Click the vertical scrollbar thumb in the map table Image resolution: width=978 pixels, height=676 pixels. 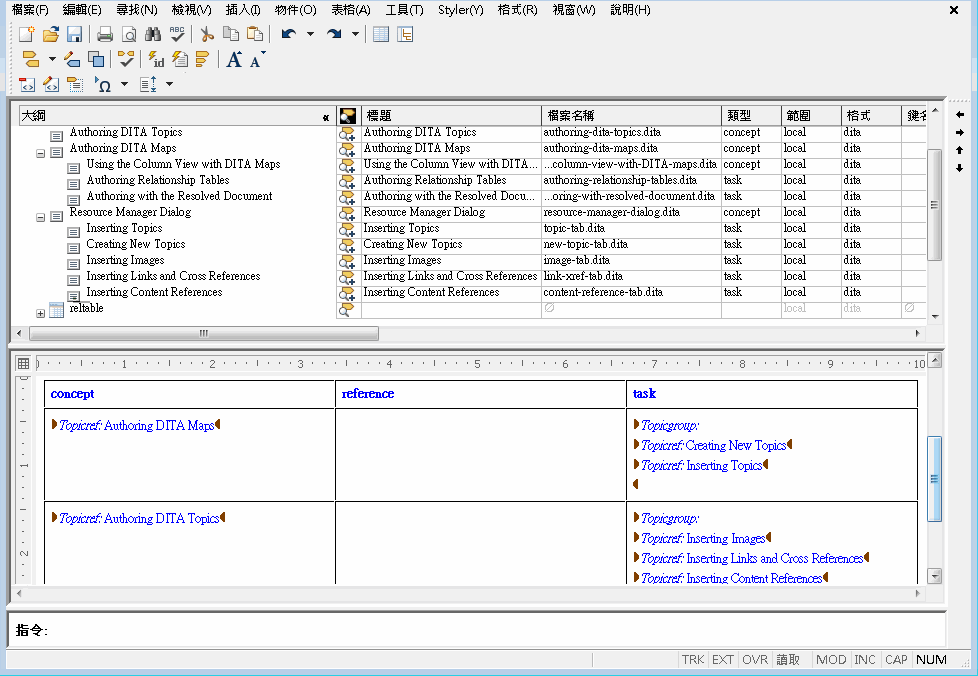click(x=934, y=205)
